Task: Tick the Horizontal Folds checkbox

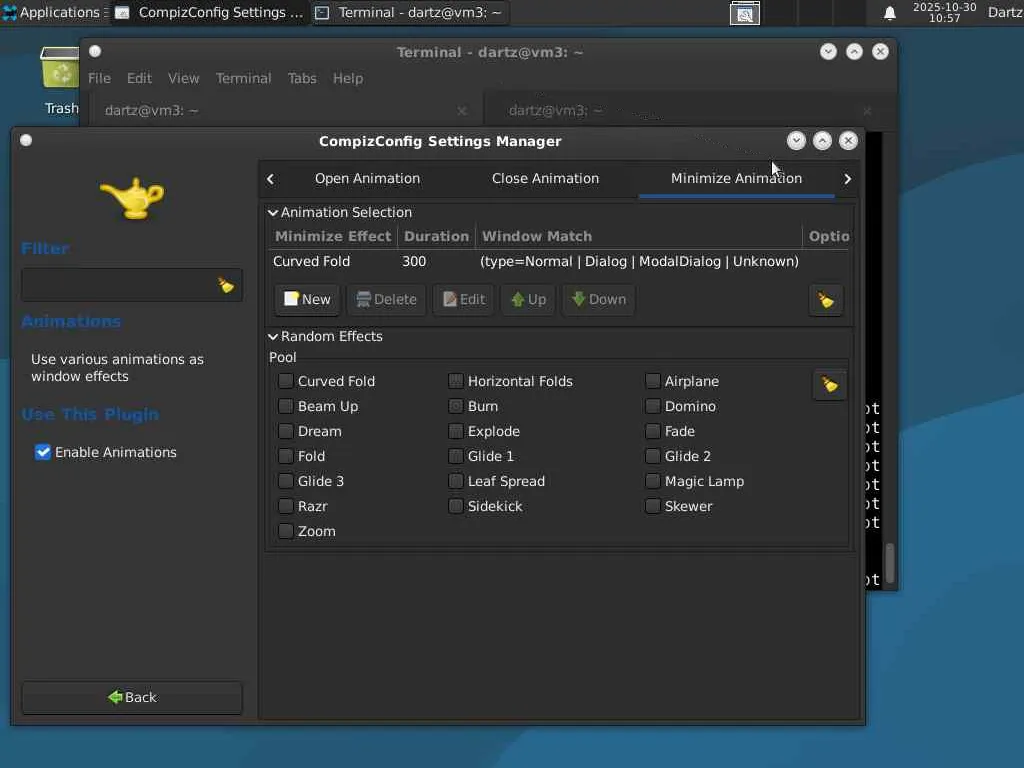Action: (456, 381)
